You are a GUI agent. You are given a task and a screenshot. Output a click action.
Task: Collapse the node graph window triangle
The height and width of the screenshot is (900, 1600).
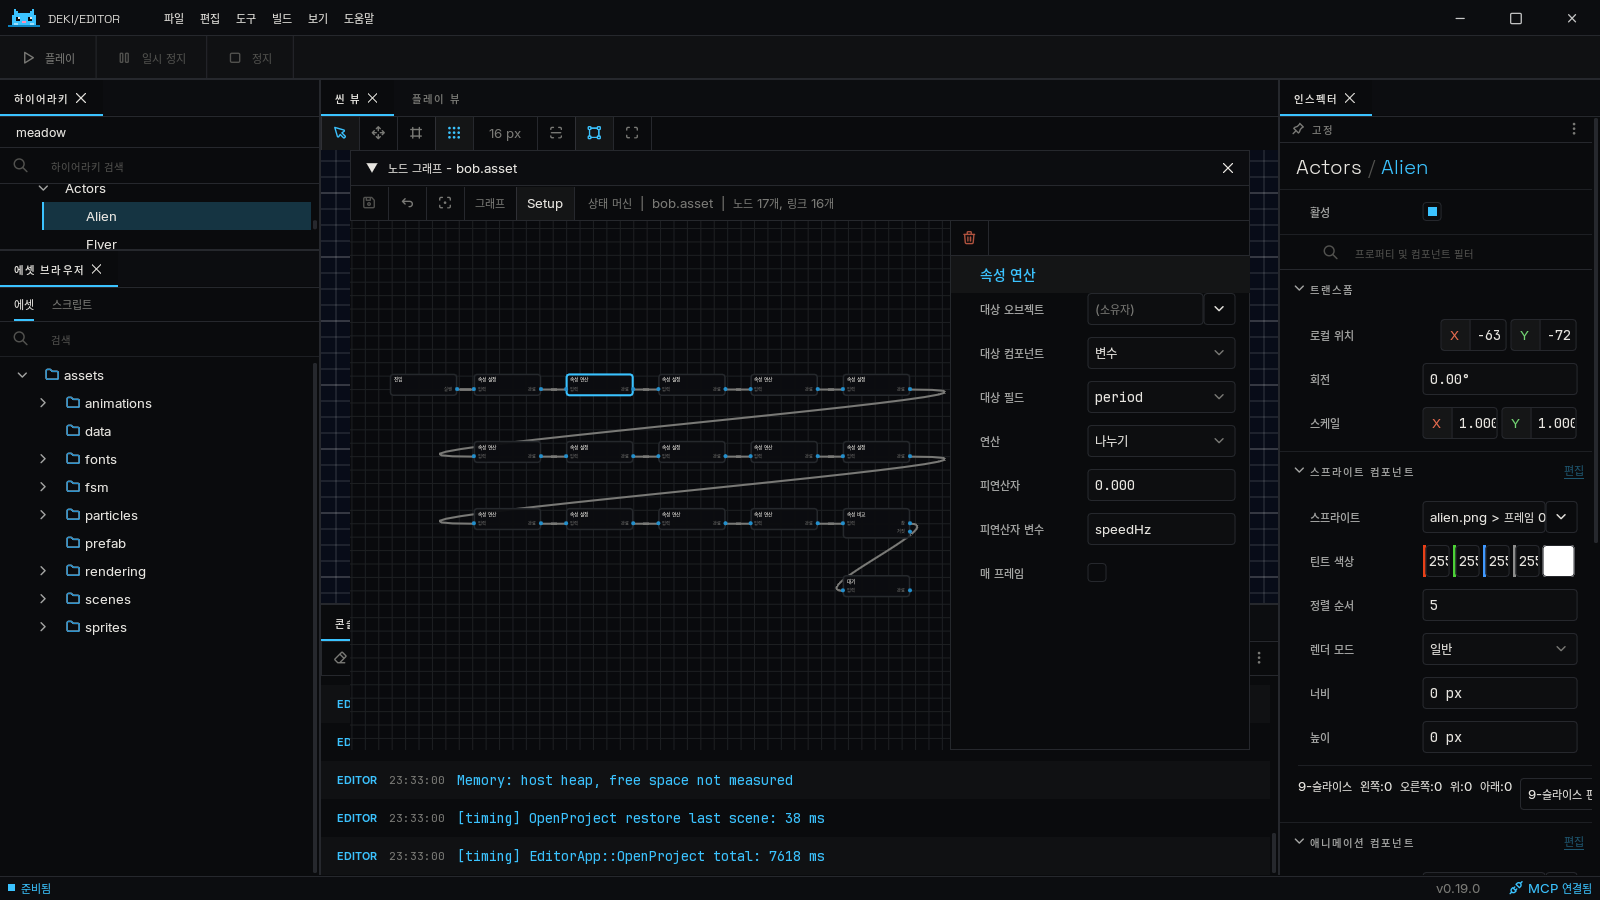point(372,168)
